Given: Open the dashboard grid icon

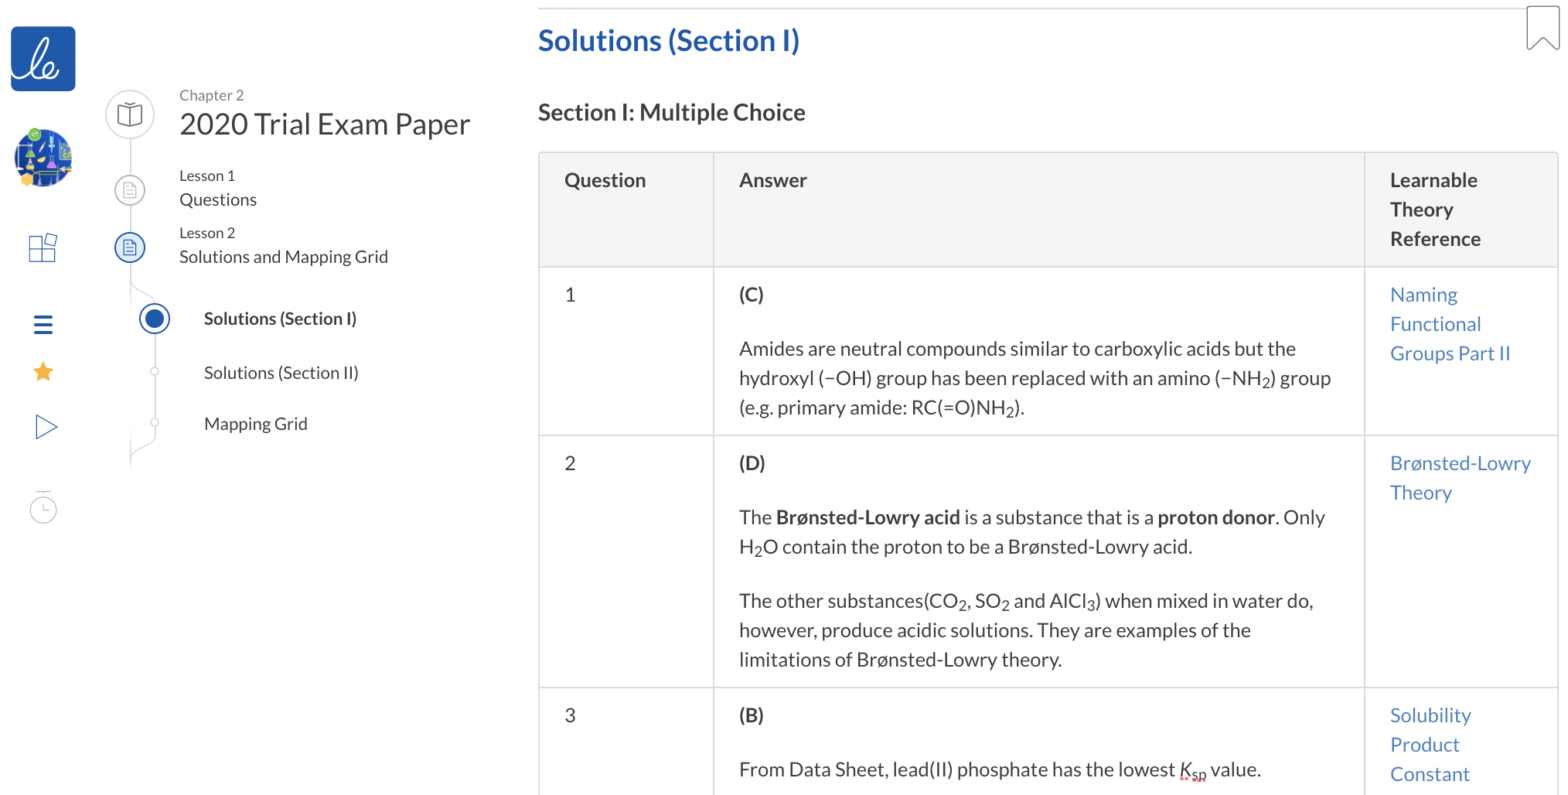Looking at the screenshot, I should (x=42, y=247).
